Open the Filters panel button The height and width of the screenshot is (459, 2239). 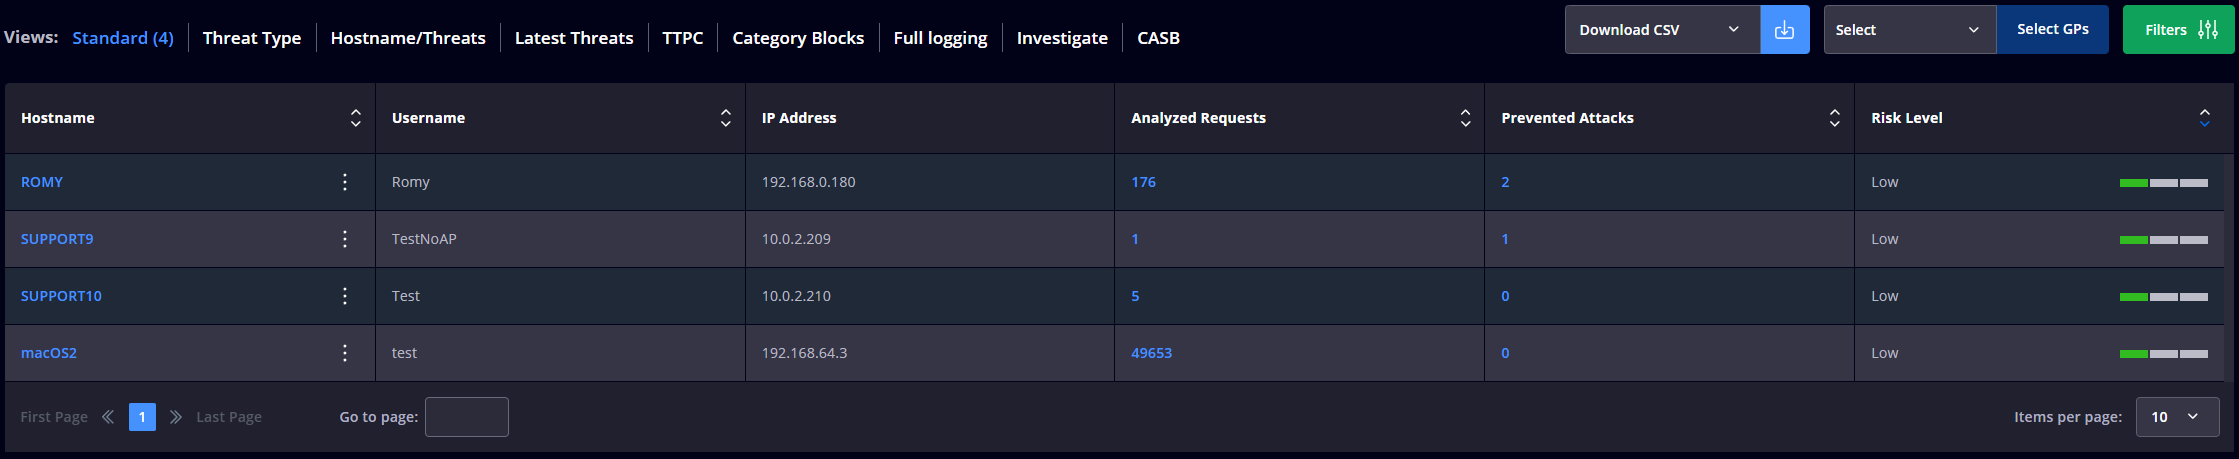tap(2178, 30)
